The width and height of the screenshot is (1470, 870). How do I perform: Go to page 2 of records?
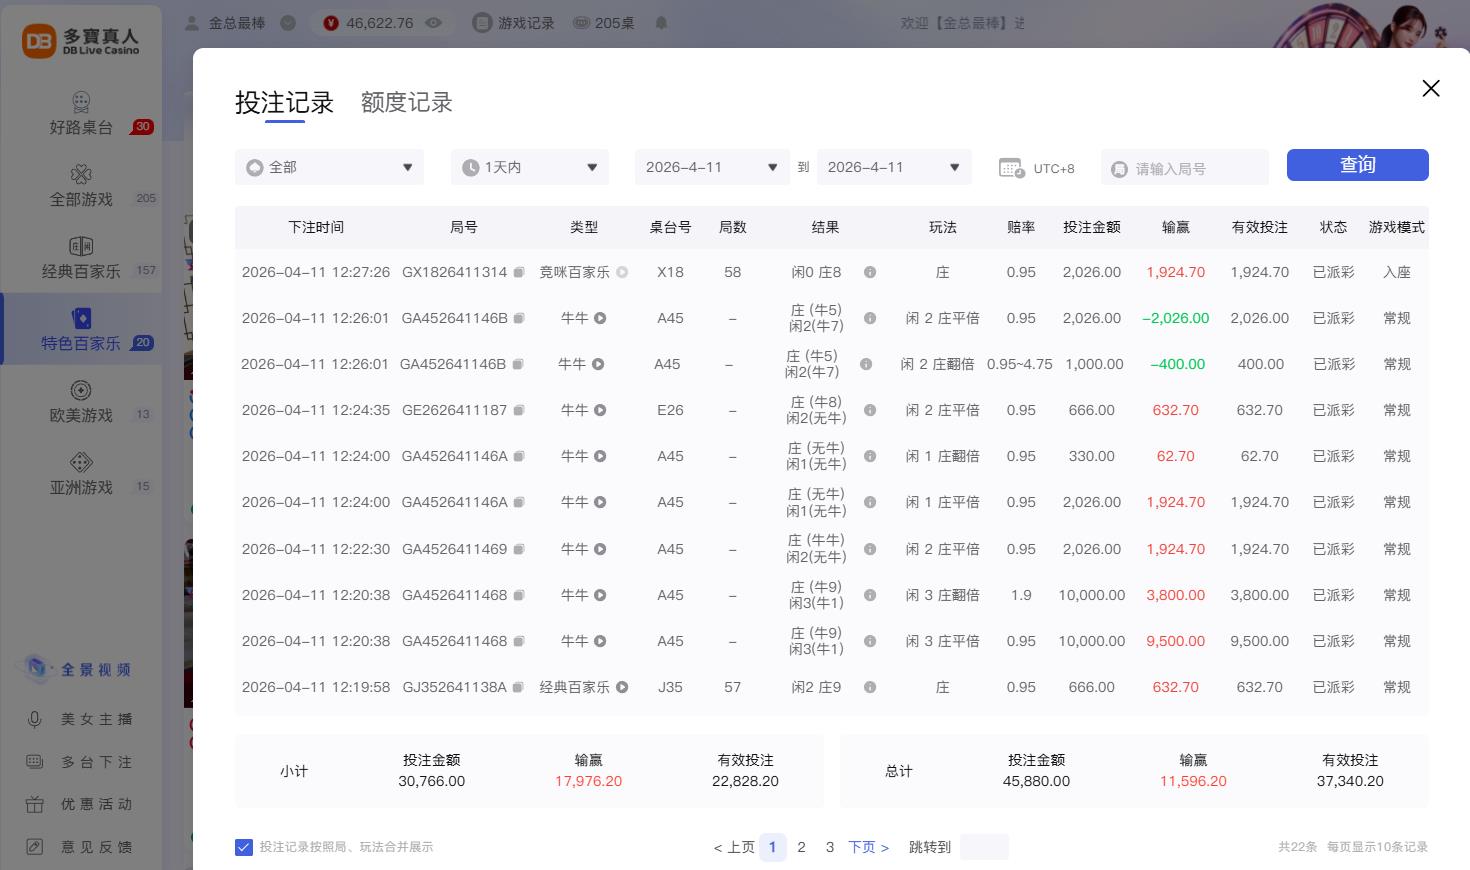coord(801,847)
